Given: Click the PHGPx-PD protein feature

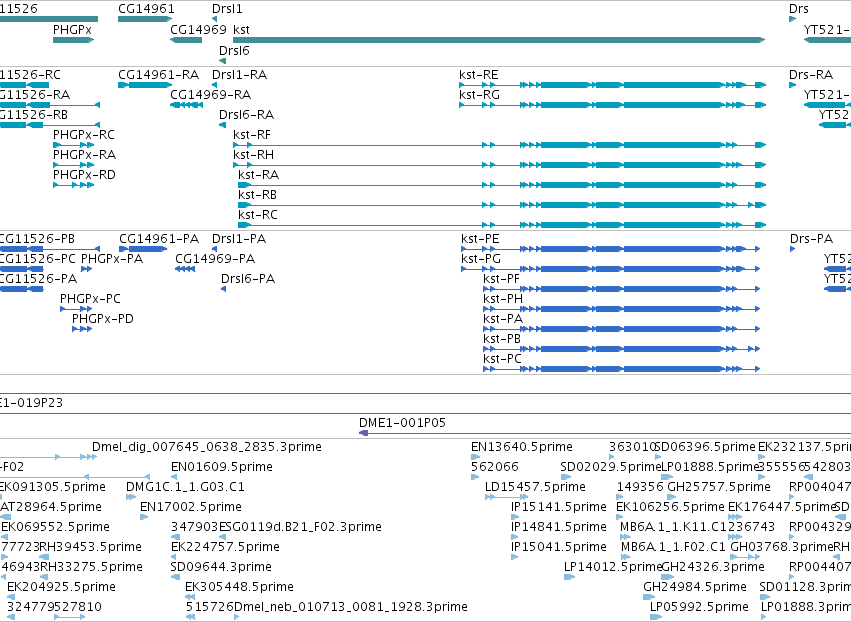Looking at the screenshot, I should [82, 329].
